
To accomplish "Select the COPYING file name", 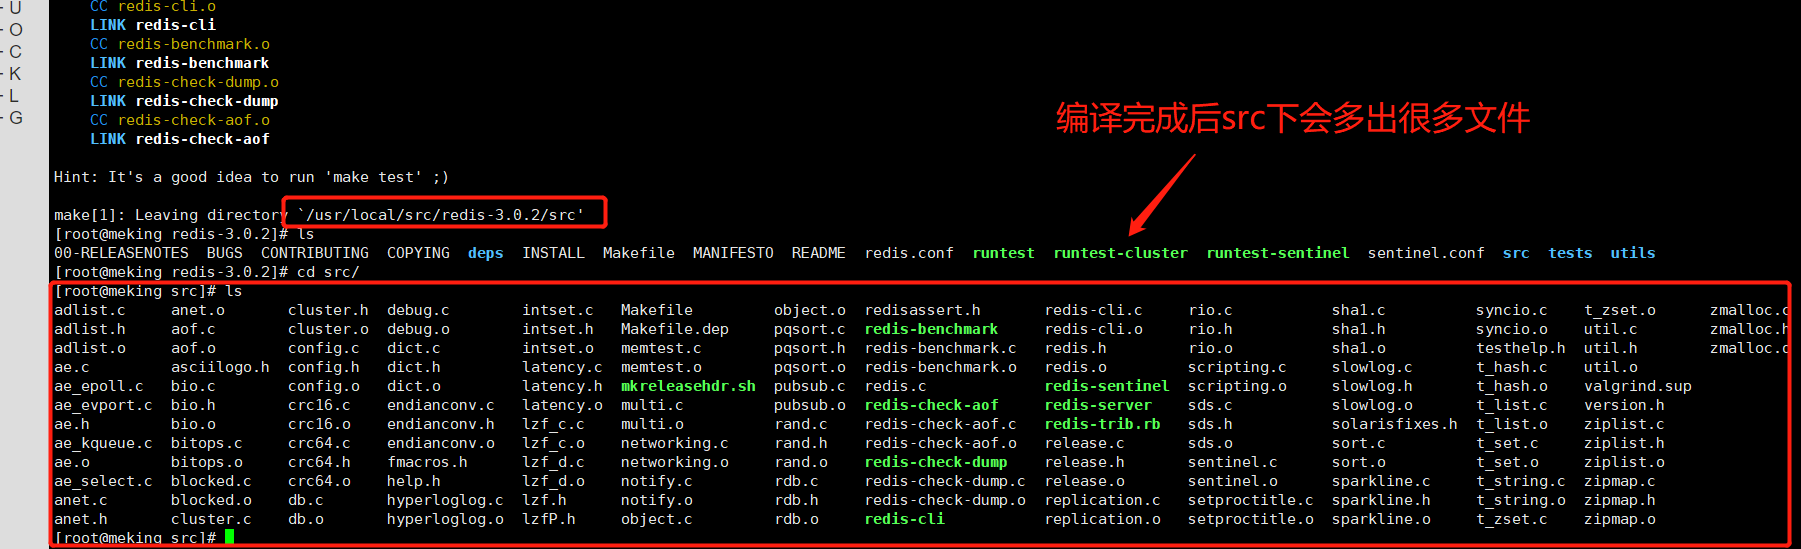I will point(418,253).
